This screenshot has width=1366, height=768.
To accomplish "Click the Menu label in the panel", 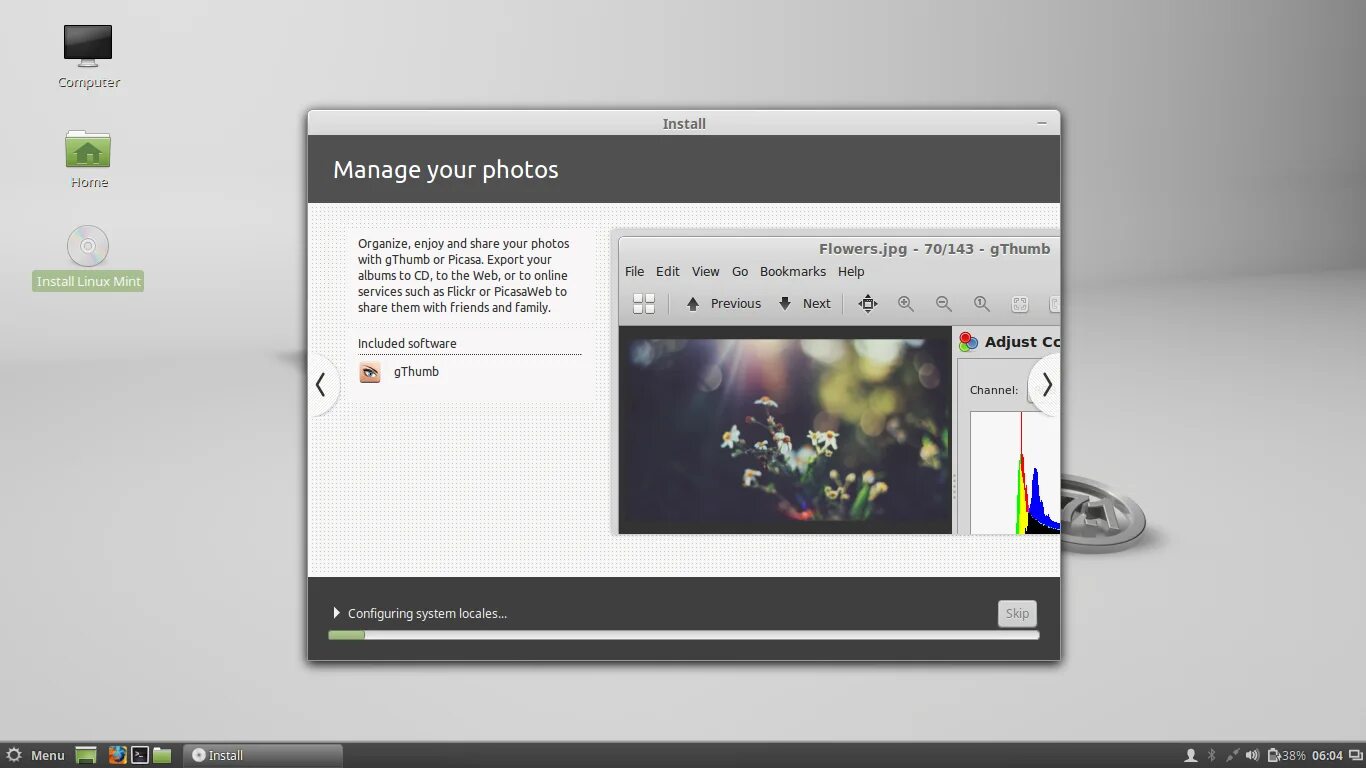I will click(48, 755).
